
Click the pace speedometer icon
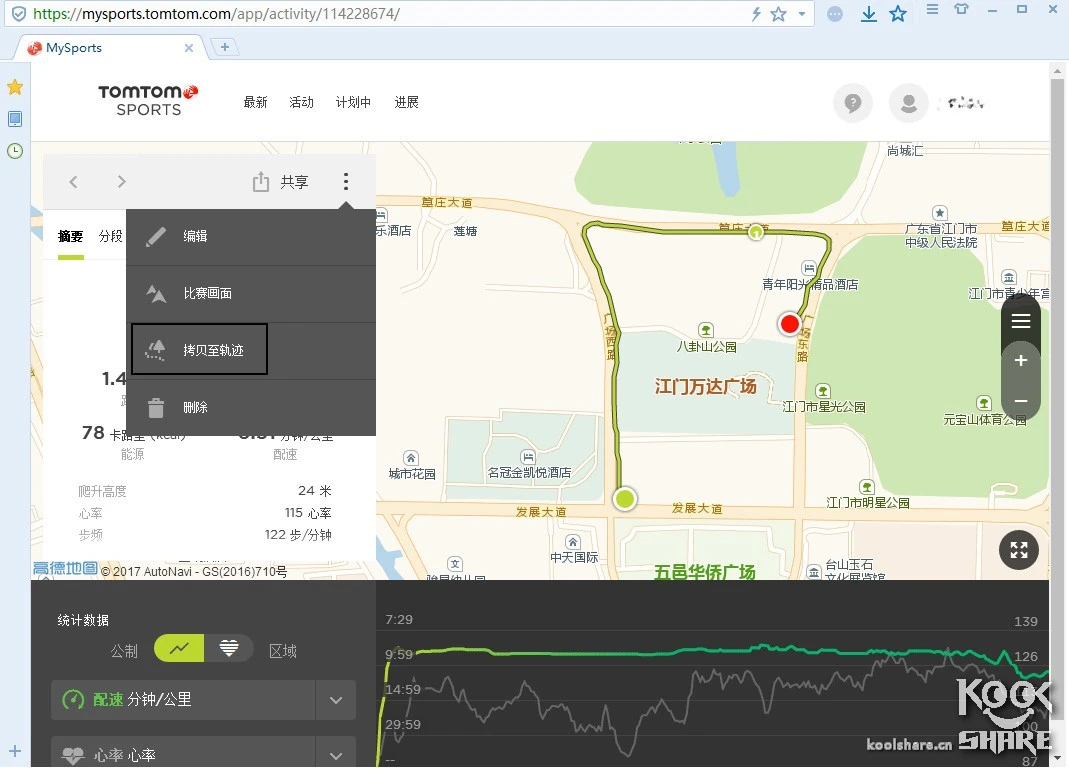pos(73,700)
